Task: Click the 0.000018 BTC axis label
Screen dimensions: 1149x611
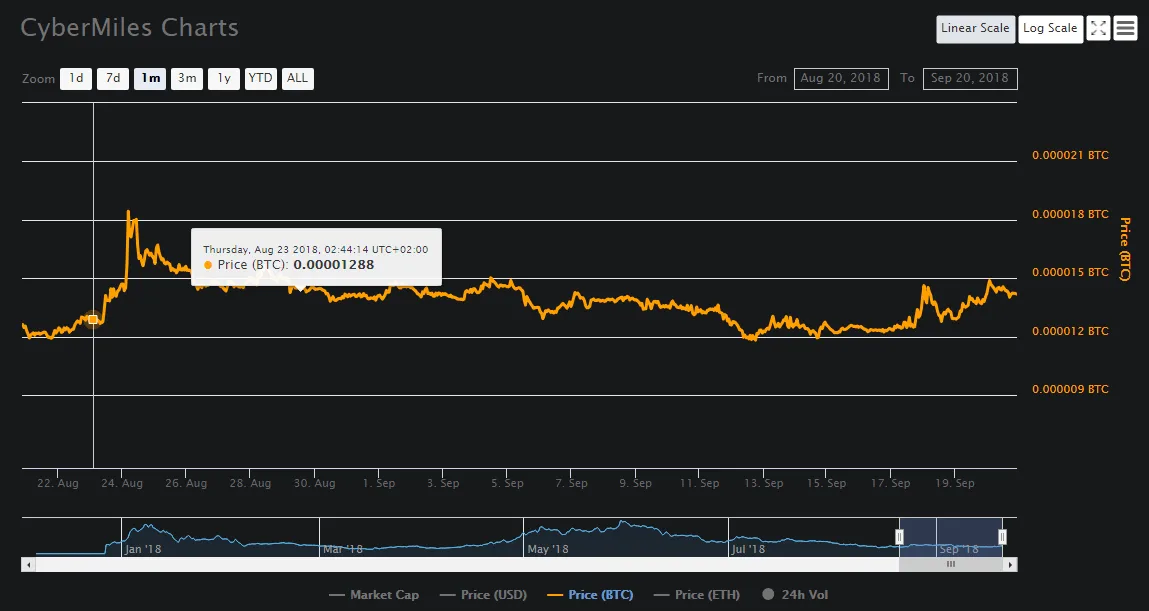Action: pyautogui.click(x=1070, y=214)
